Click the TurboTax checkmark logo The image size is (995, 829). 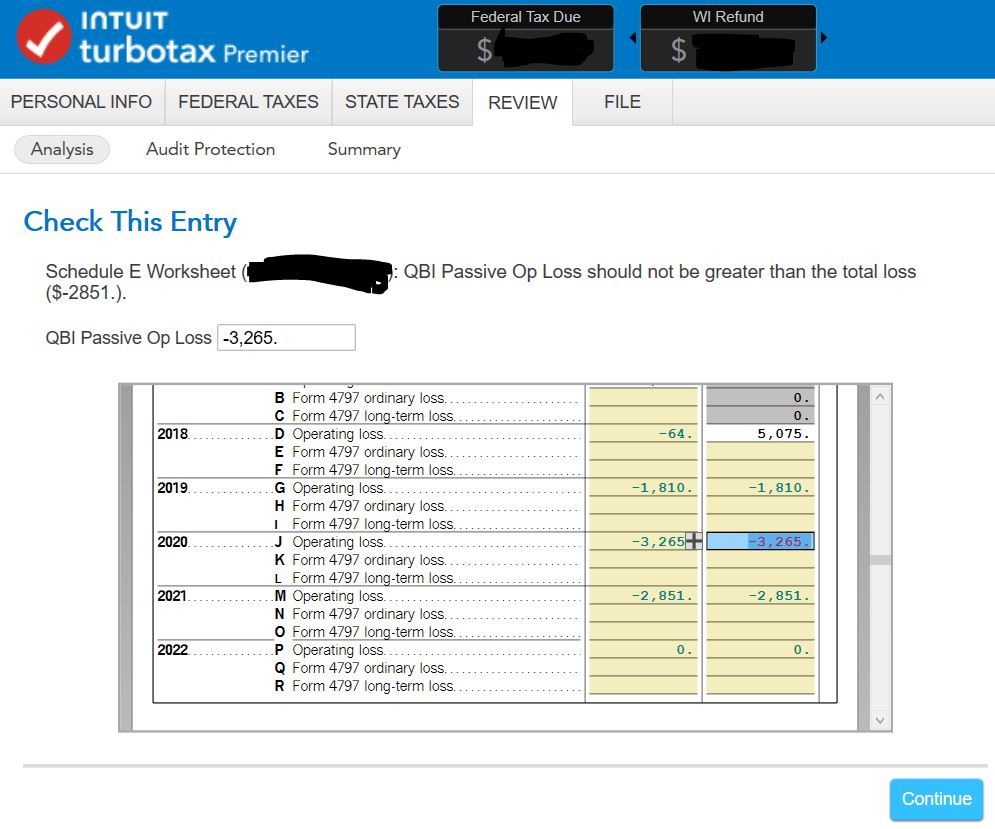click(44, 36)
